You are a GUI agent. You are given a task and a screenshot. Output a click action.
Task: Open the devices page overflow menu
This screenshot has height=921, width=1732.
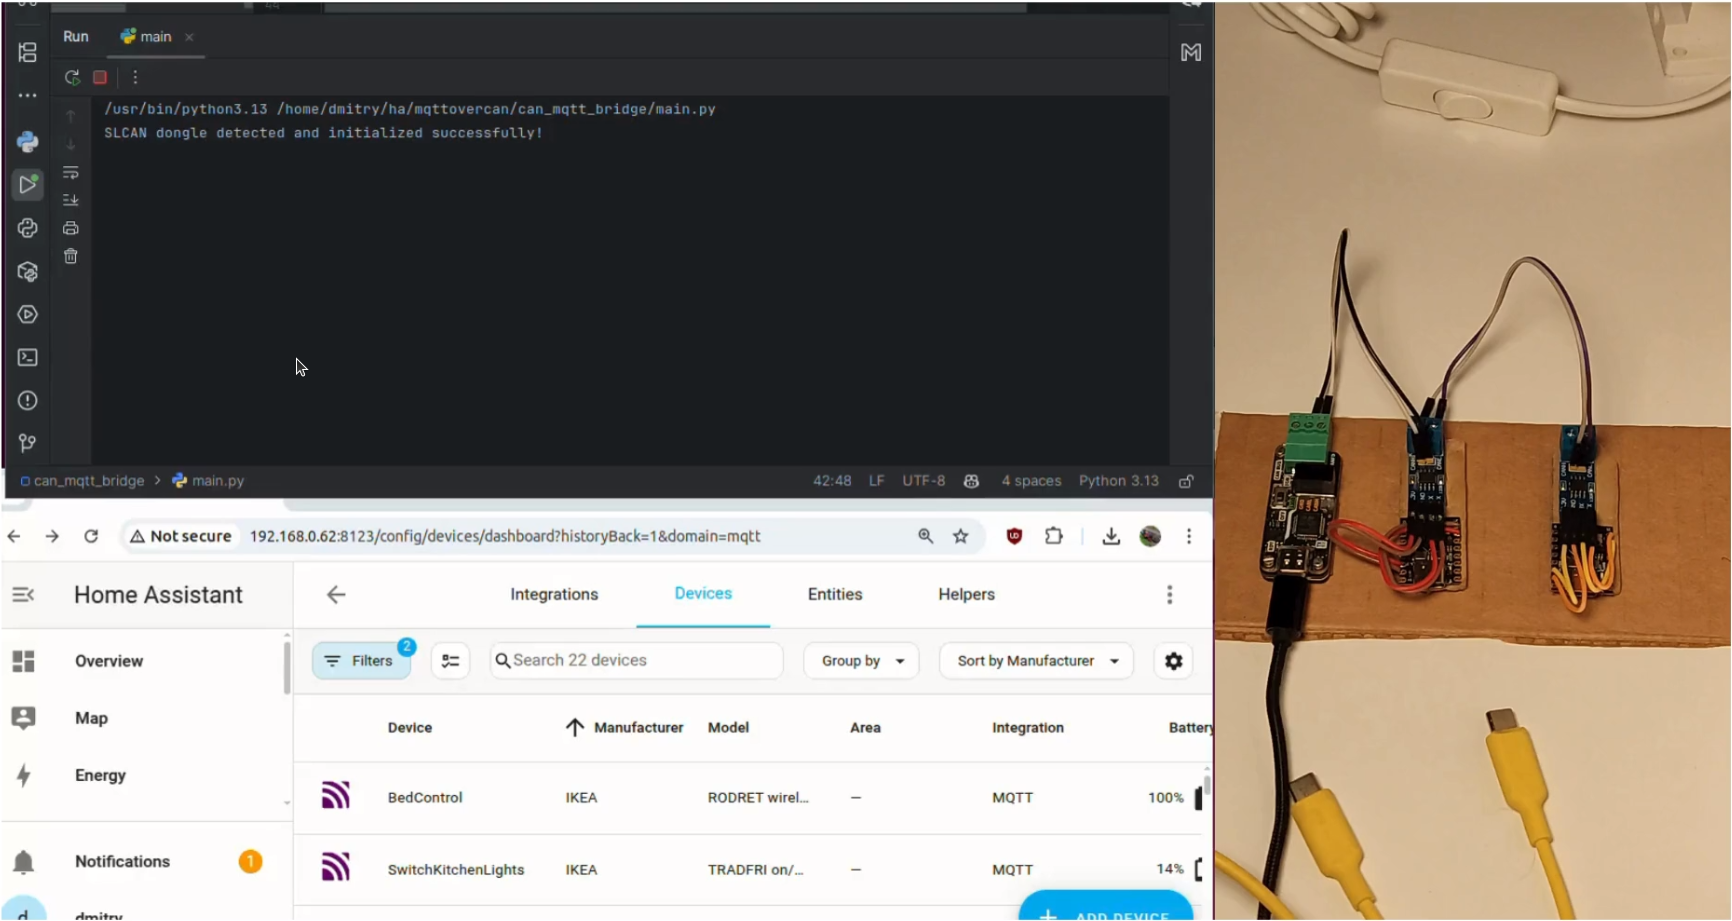[x=1169, y=595]
